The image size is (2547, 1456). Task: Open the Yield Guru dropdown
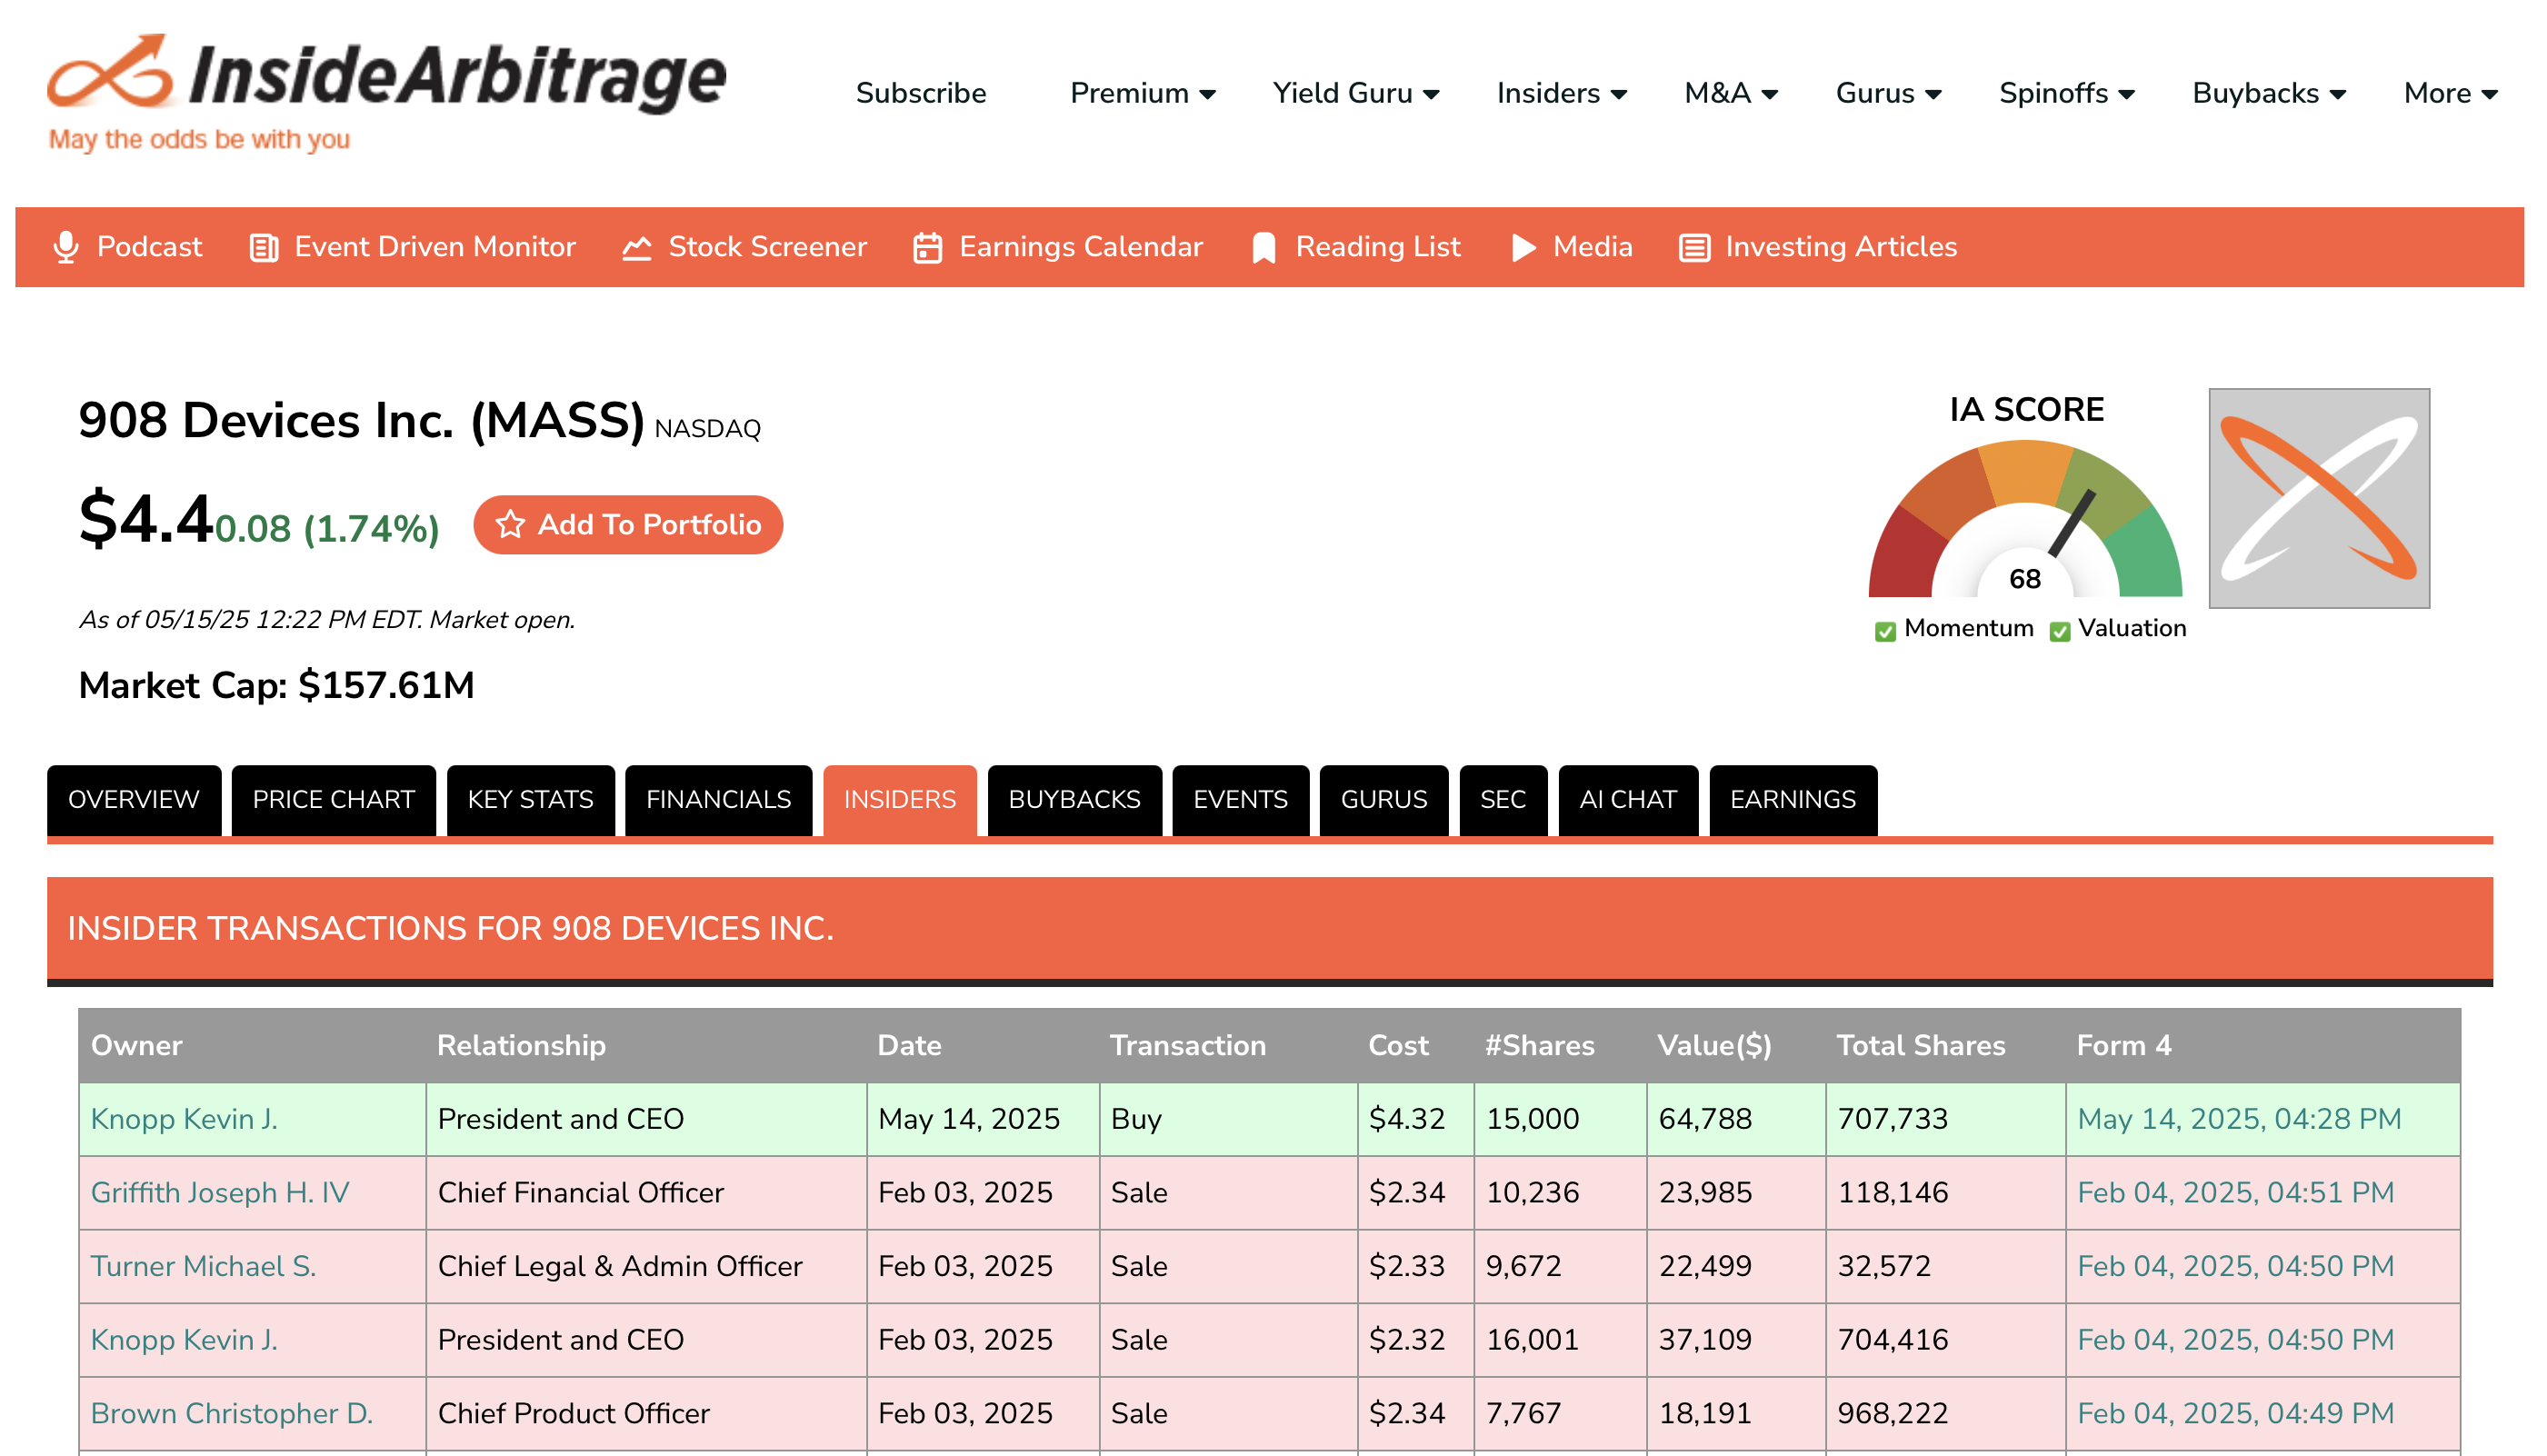tap(1355, 93)
